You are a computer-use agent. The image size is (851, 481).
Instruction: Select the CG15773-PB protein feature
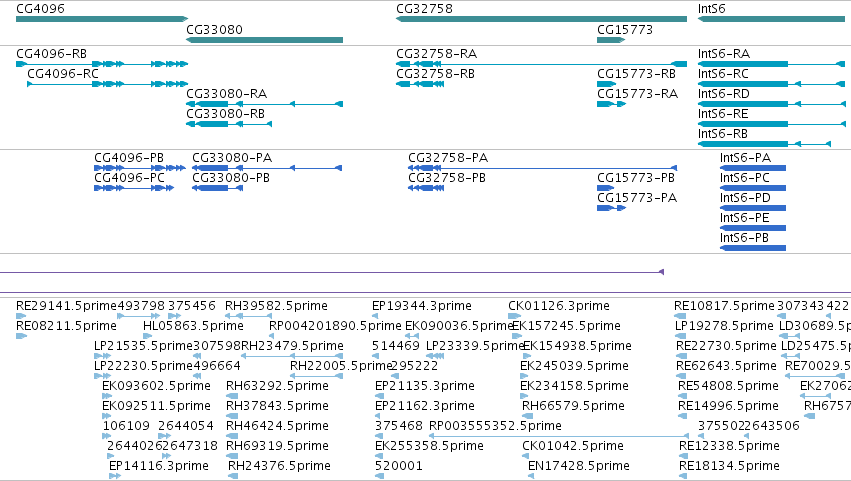click(605, 188)
